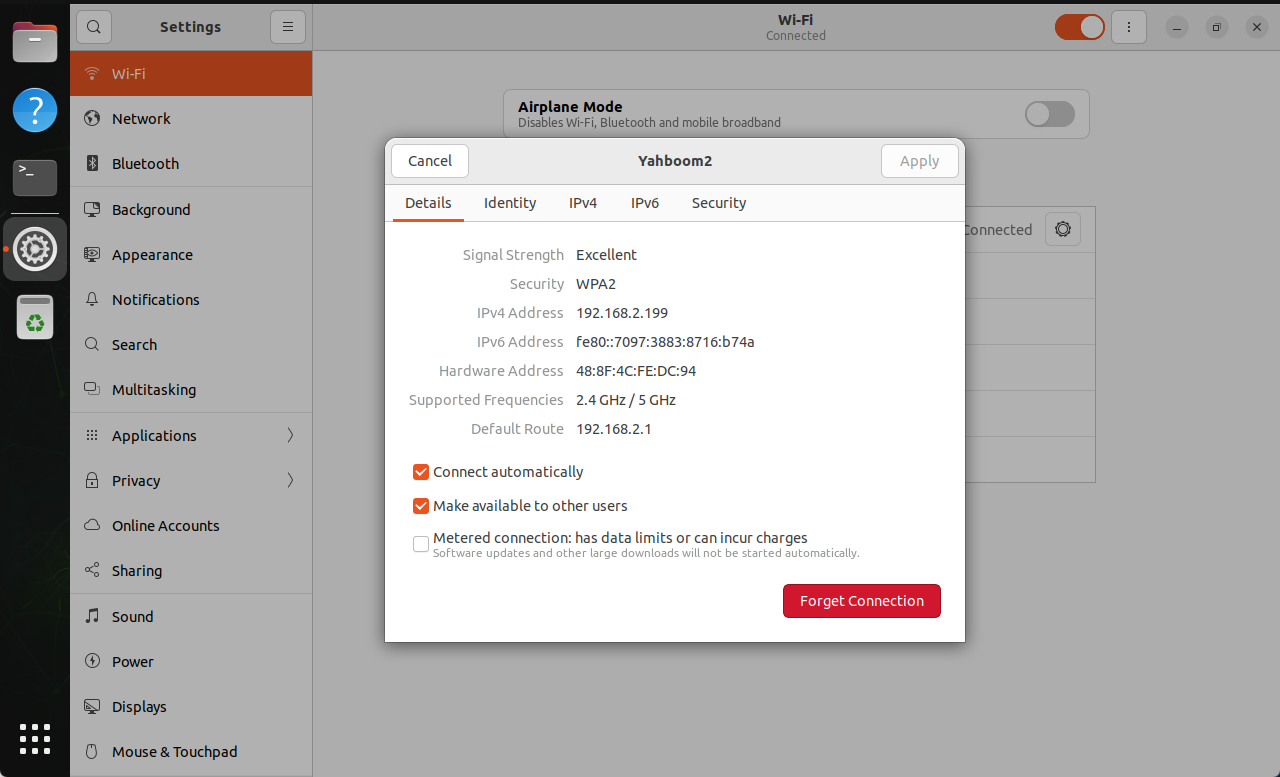
Task: Turn off the Wi-Fi switch in header
Action: 1080,27
